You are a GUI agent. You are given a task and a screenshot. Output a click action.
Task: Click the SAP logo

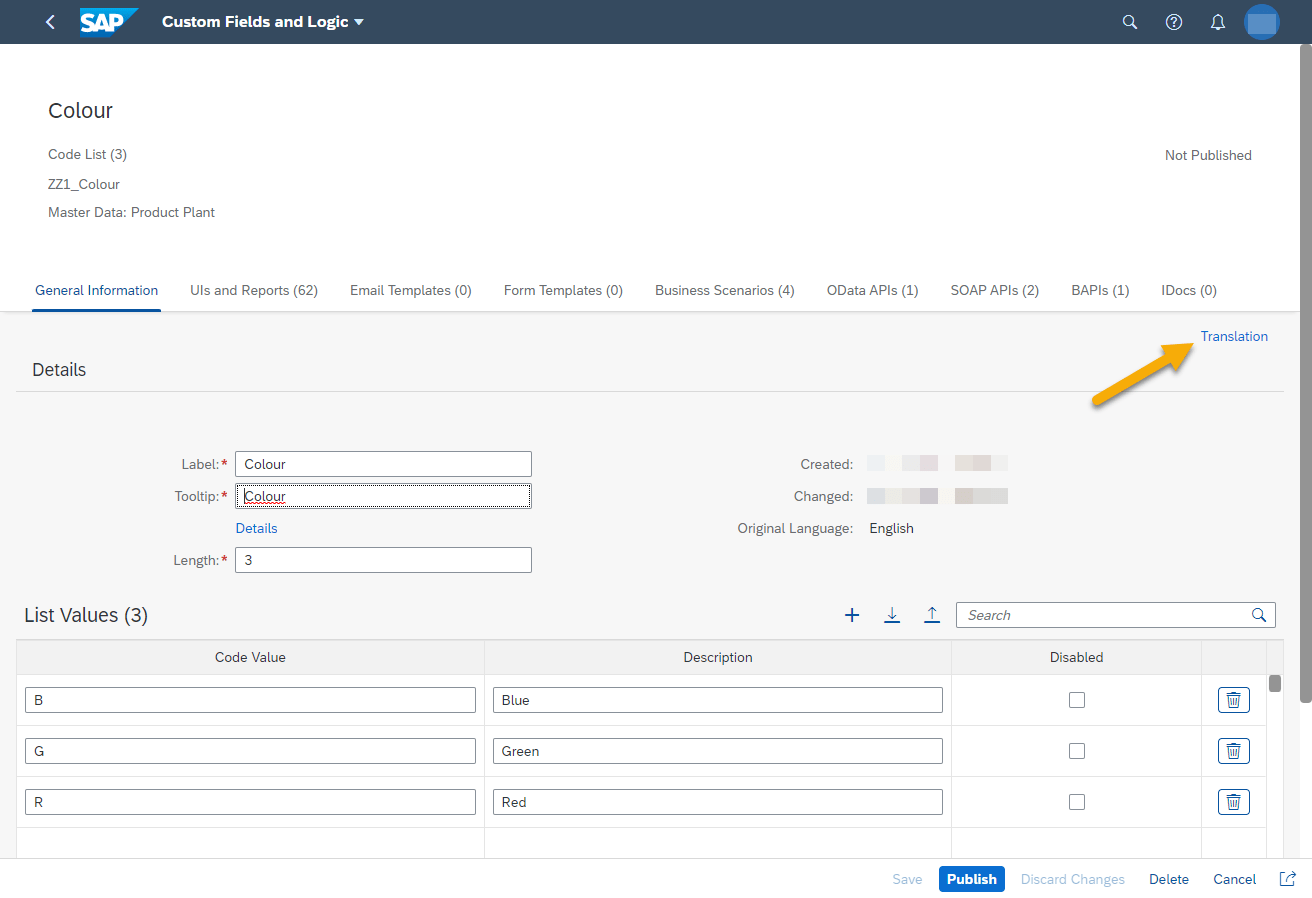pyautogui.click(x=108, y=22)
